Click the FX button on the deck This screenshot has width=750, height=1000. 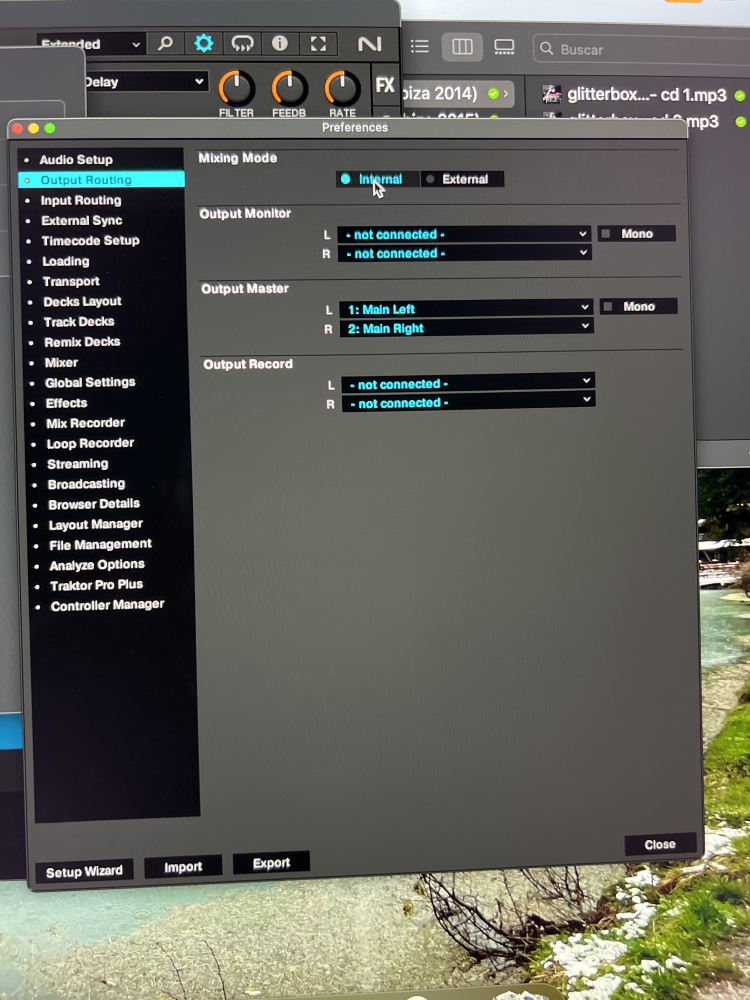click(385, 85)
